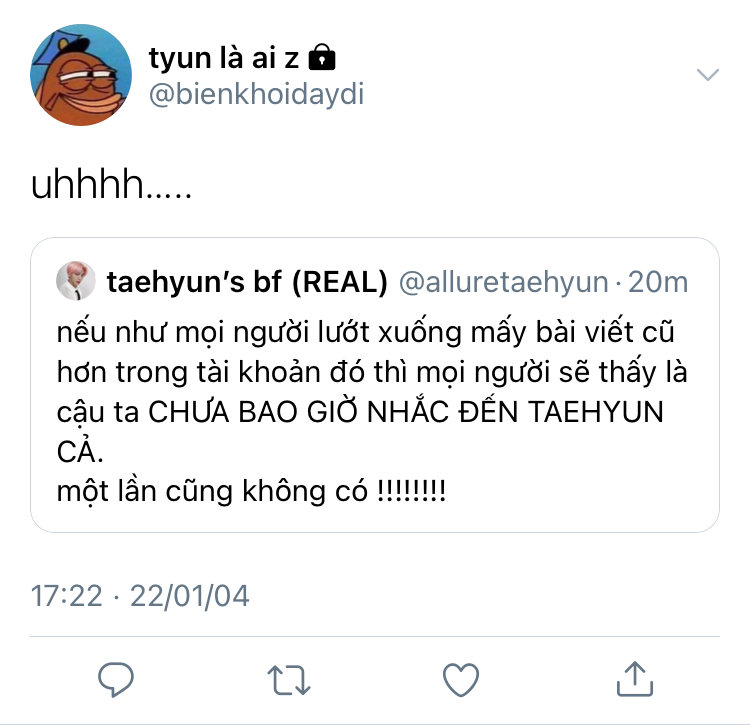This screenshot has height=725, width=750.
Task: Tap the 20m timestamp on quoted tweet
Action: pyautogui.click(x=658, y=282)
